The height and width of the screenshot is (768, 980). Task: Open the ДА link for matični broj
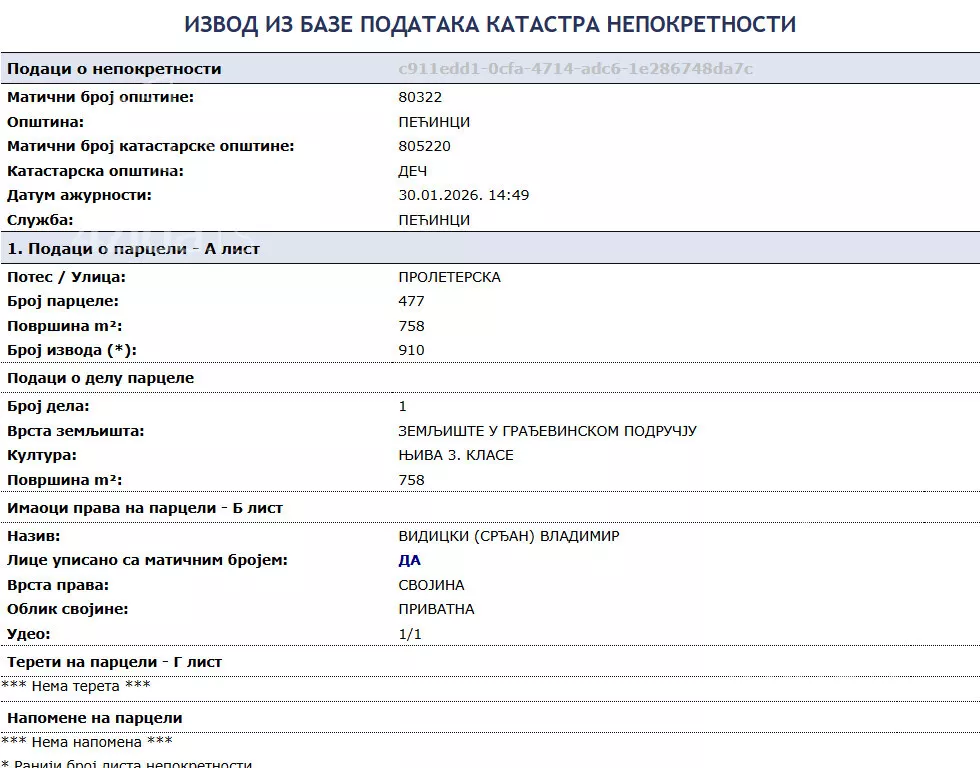coord(407,560)
